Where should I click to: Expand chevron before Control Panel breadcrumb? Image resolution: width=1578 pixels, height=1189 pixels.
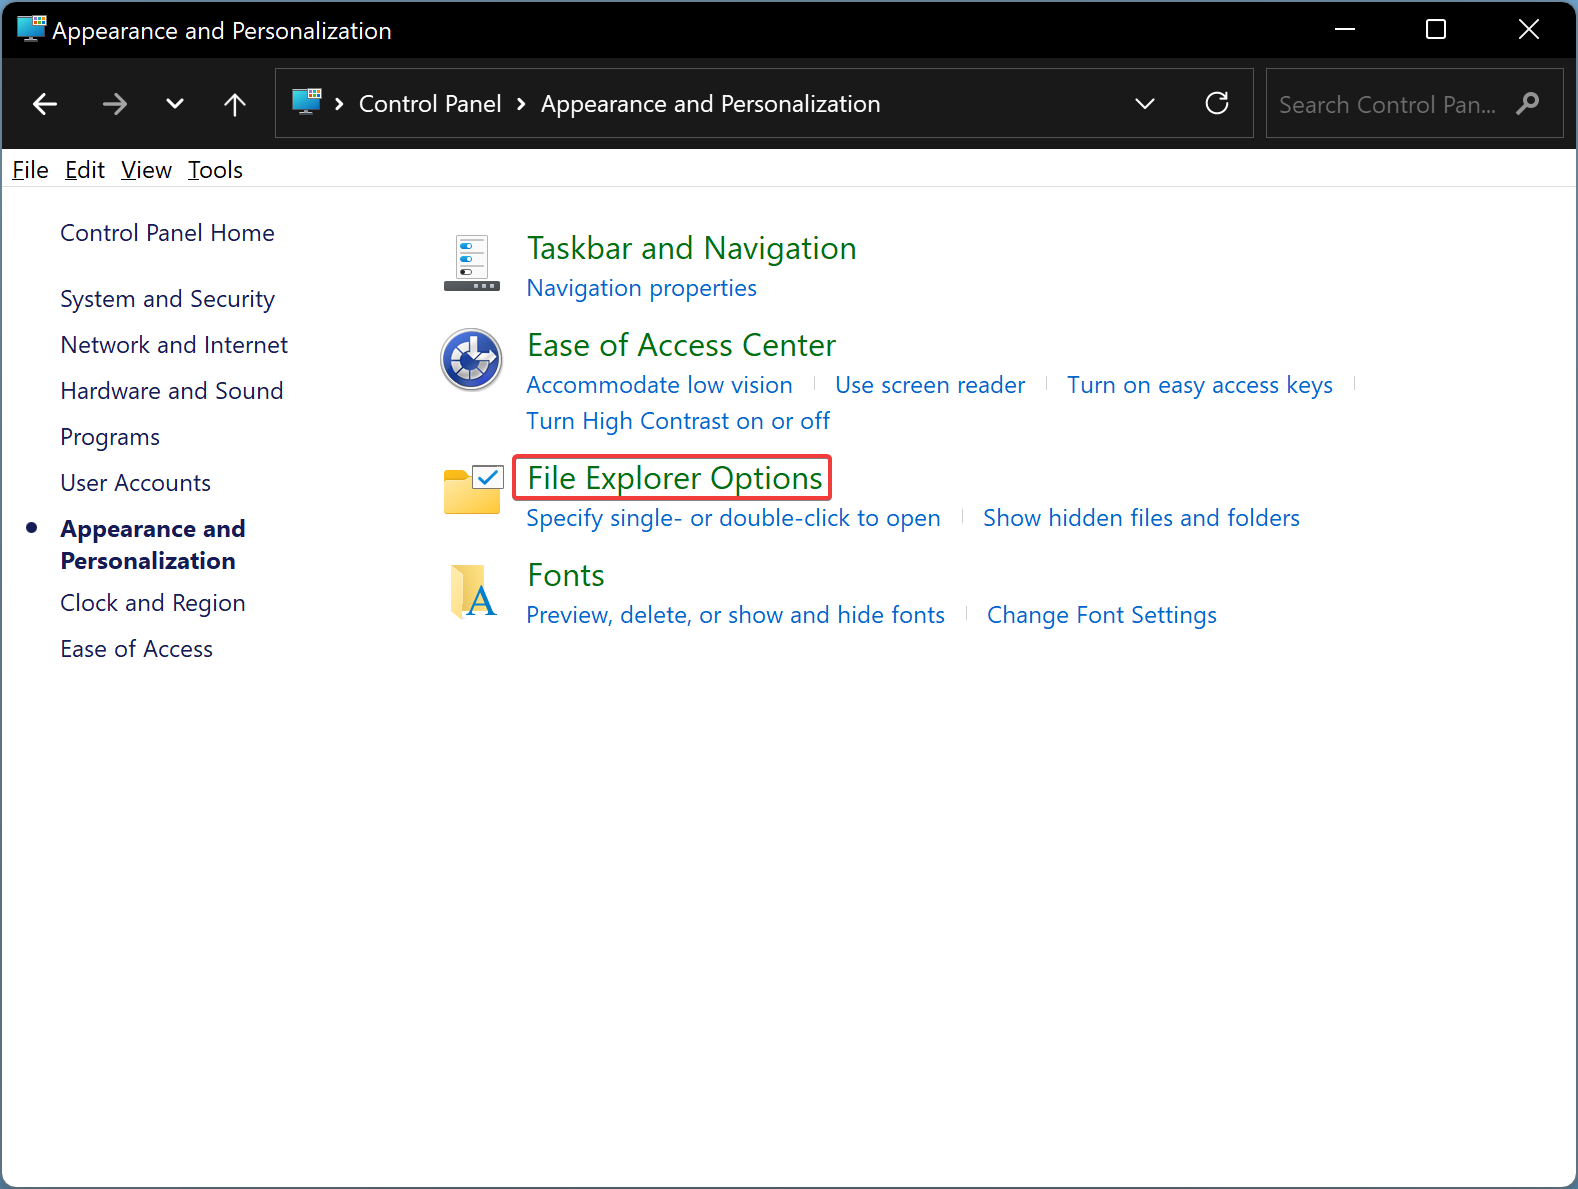340,104
